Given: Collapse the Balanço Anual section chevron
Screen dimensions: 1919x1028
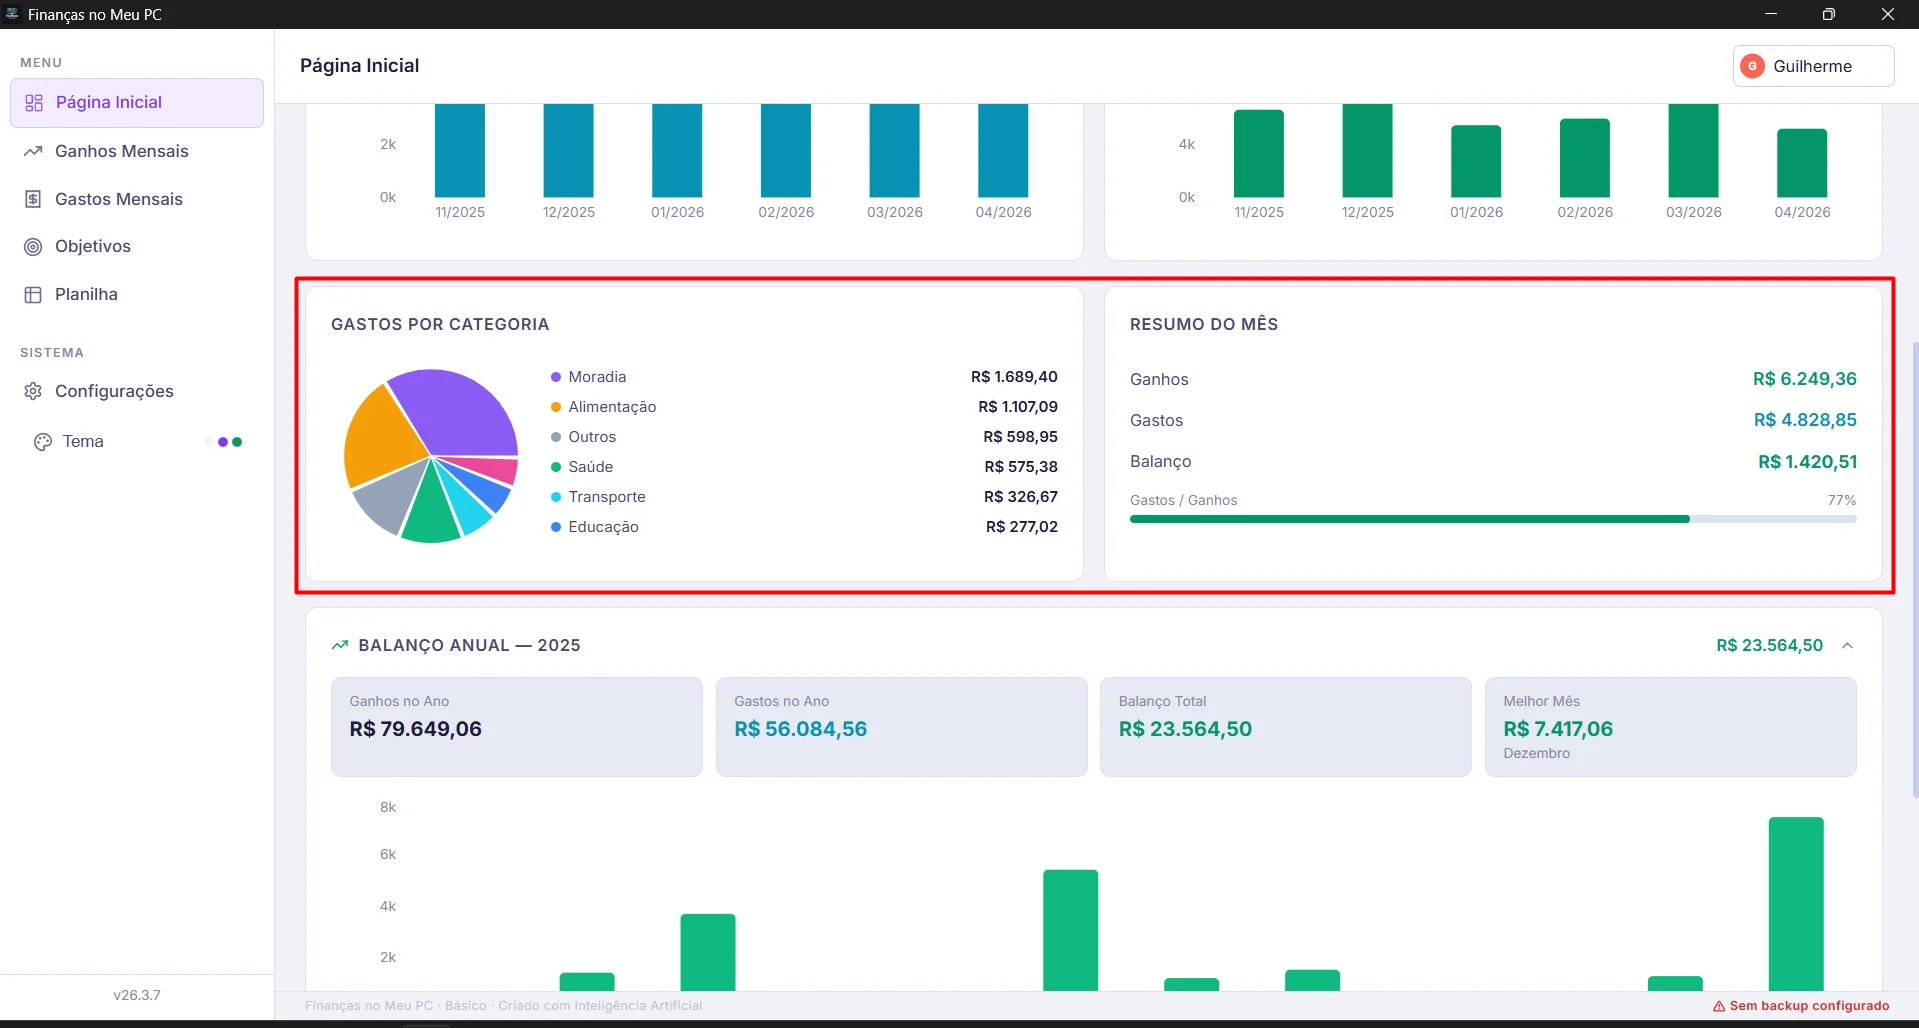Looking at the screenshot, I should click(x=1847, y=646).
